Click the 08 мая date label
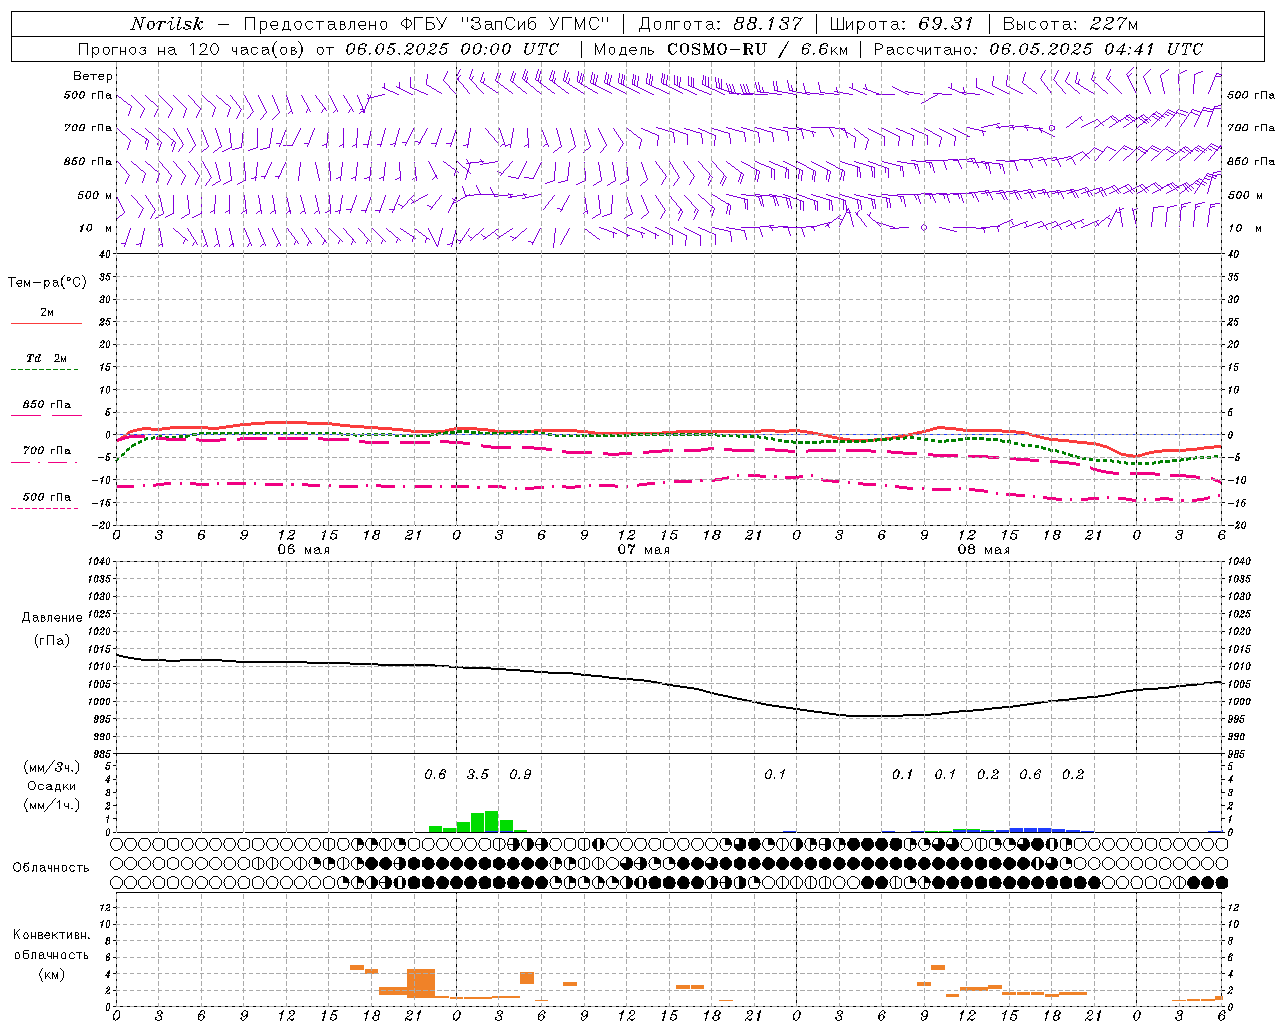 (x=983, y=550)
